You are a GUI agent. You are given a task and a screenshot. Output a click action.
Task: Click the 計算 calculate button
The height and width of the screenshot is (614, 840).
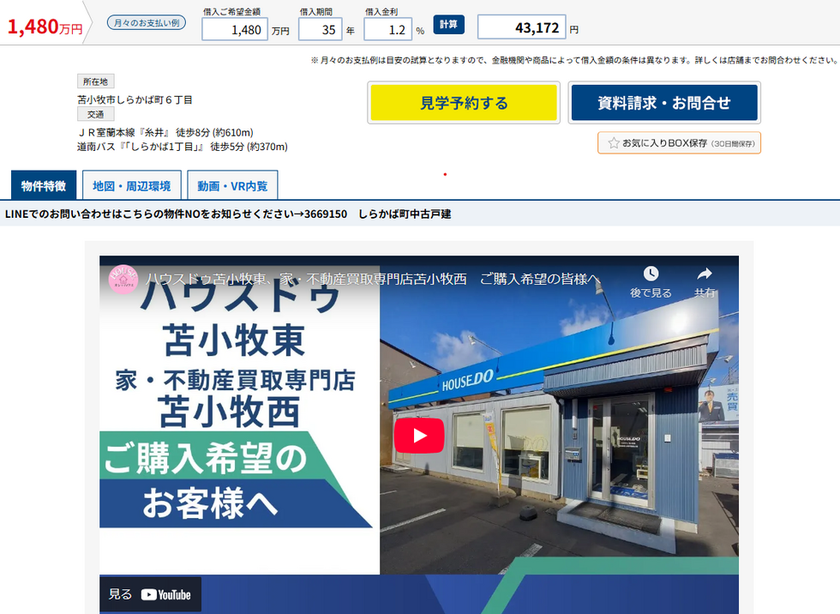[x=449, y=25]
